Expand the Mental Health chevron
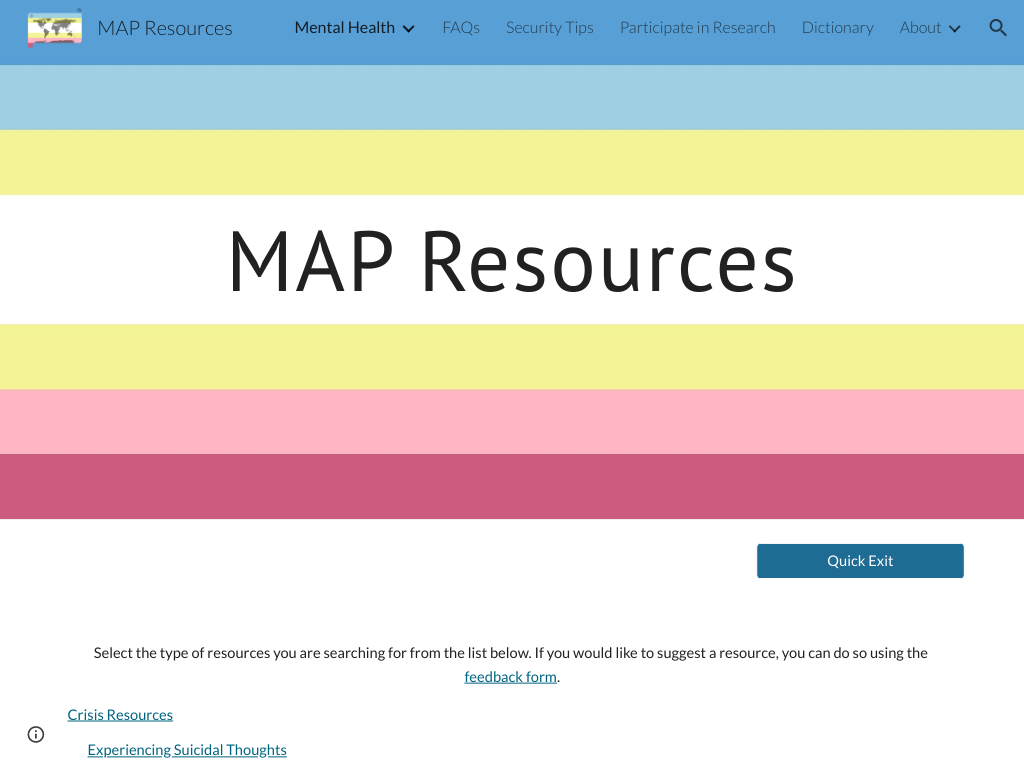 point(409,29)
